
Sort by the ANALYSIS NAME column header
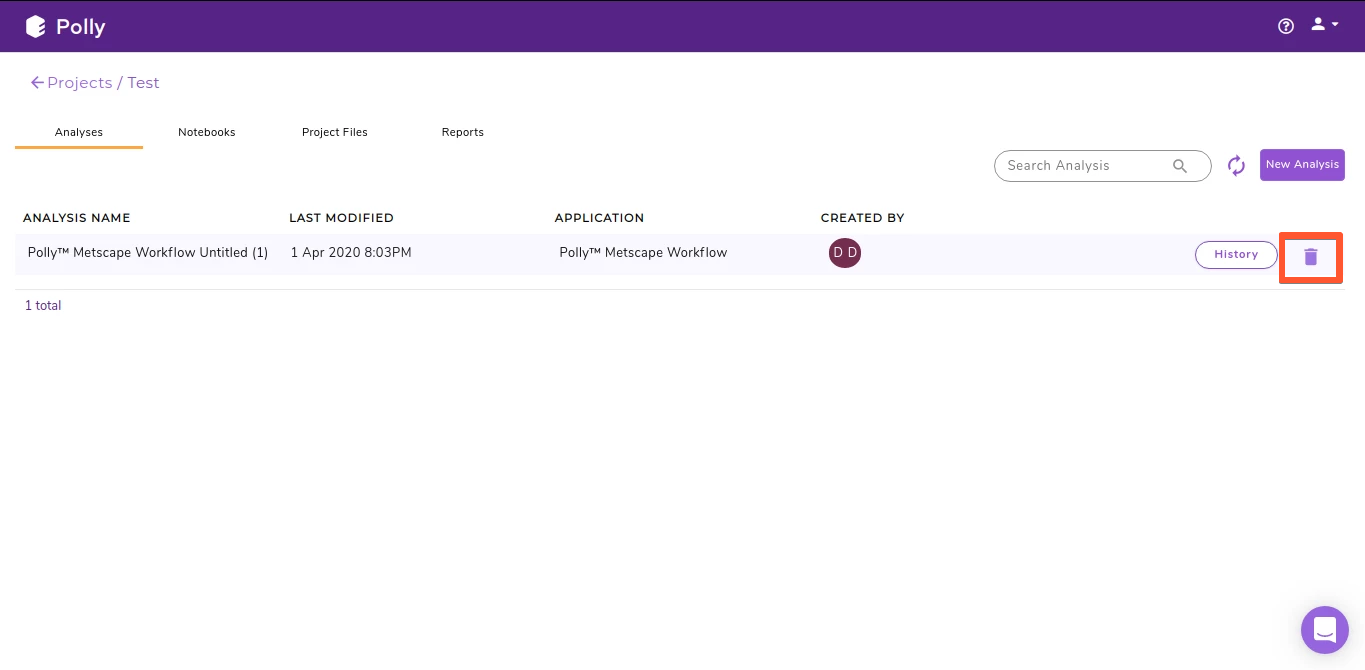click(77, 217)
